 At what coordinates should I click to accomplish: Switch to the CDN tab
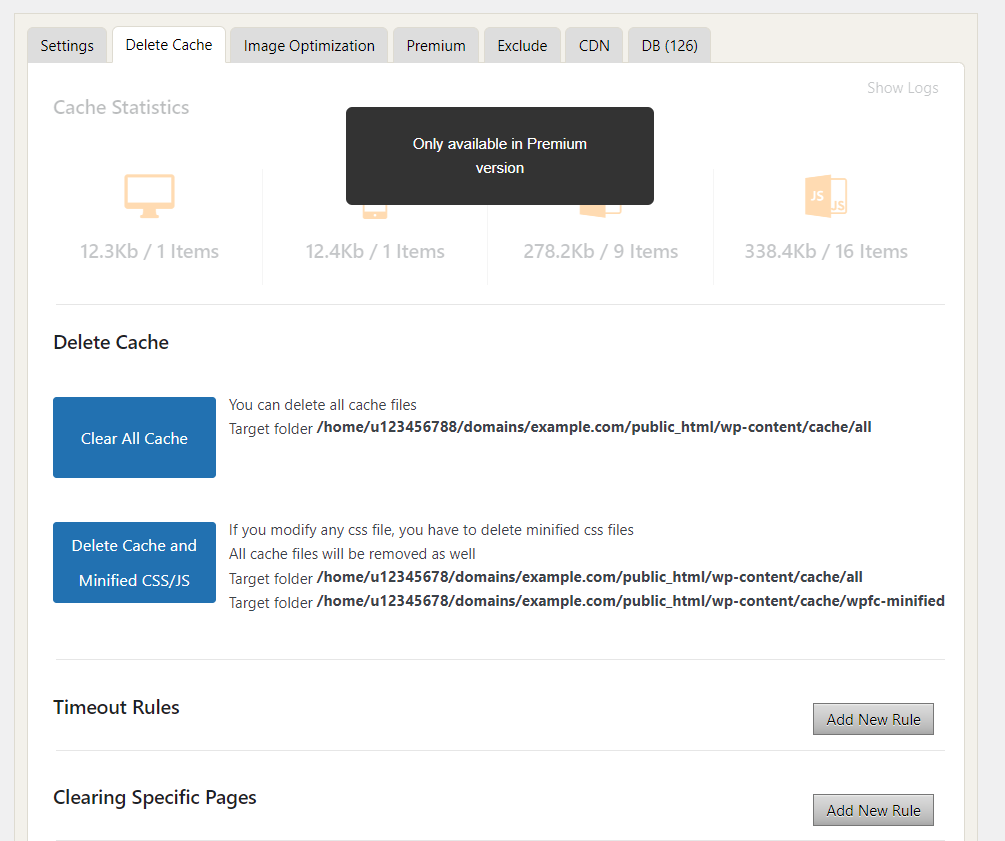(594, 46)
